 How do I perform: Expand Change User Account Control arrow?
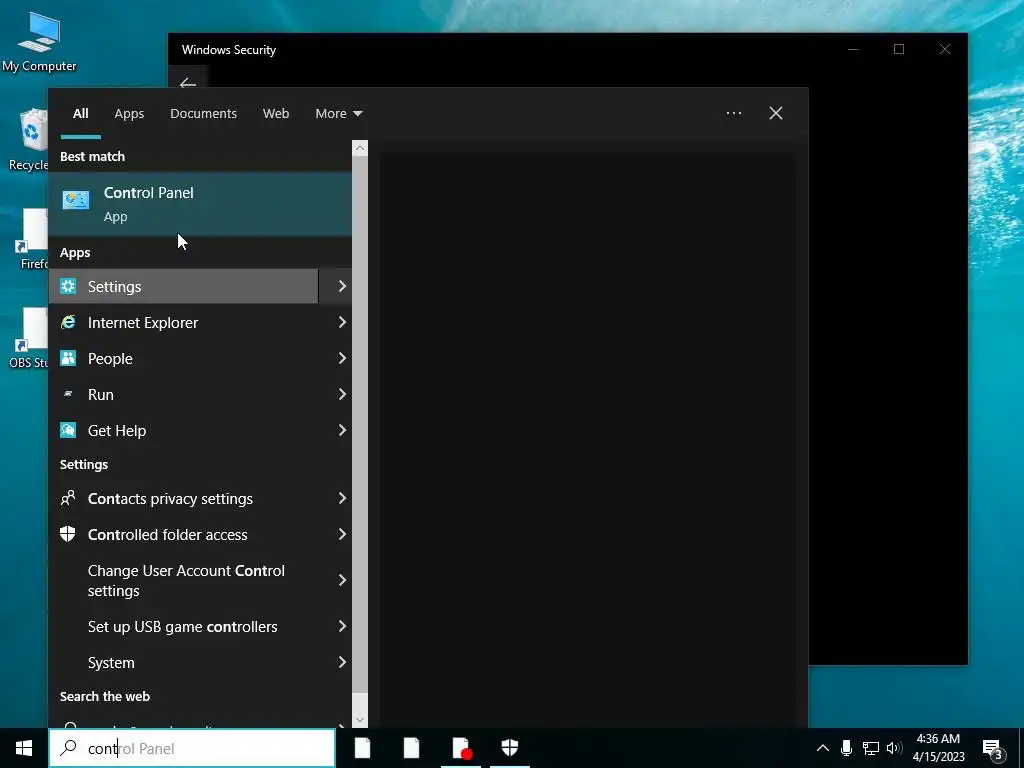pos(342,580)
